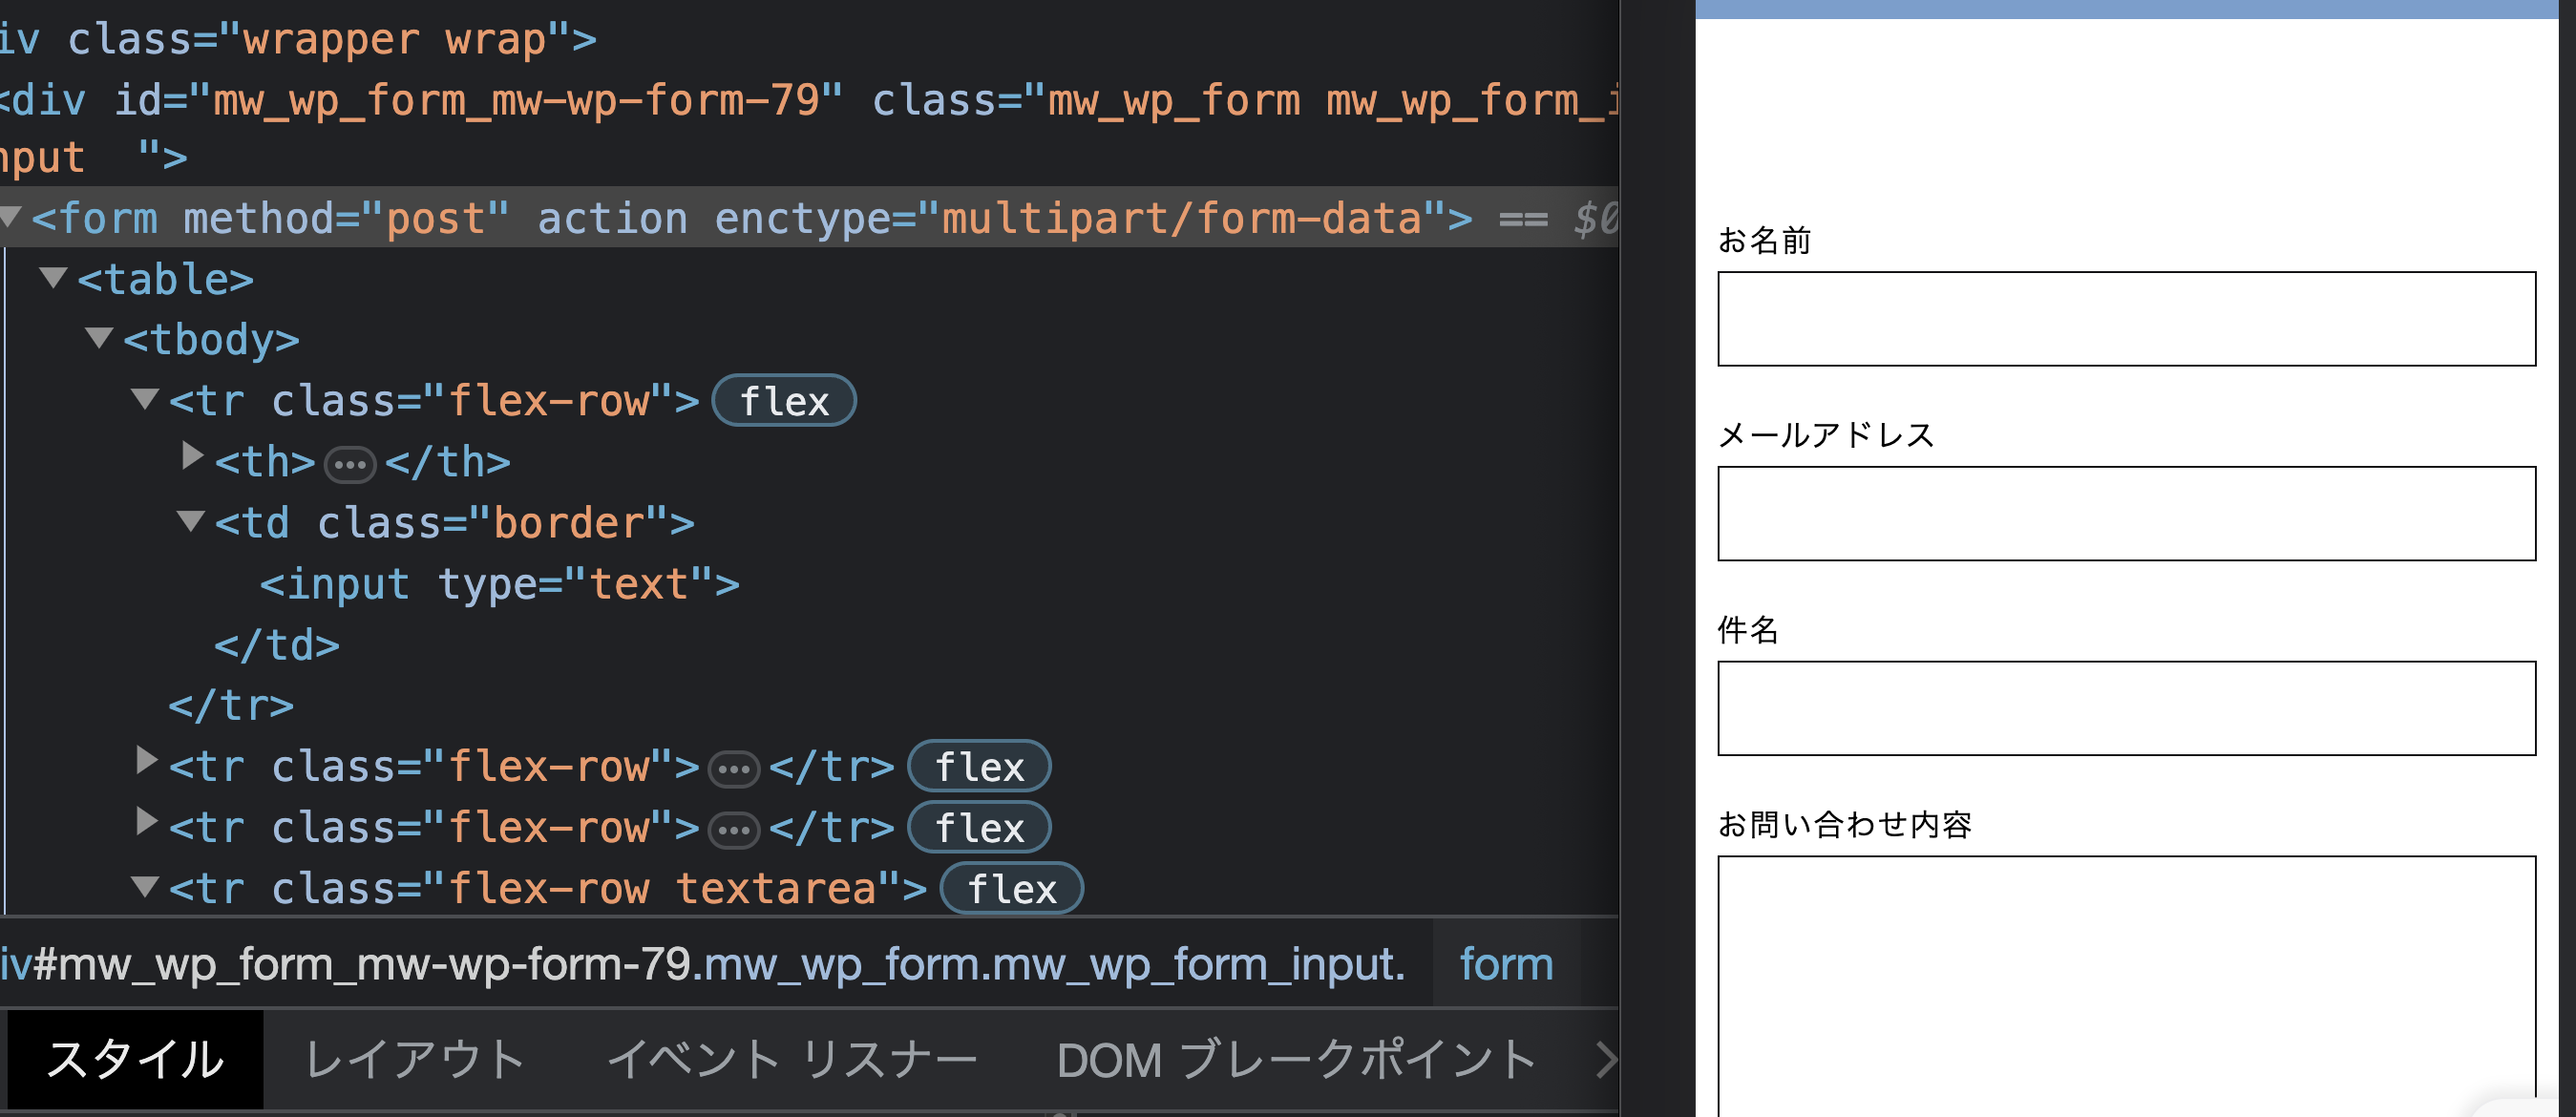Collapse the tr flex-row textarea triangle
2576x1117 pixels.
pyautogui.click(x=145, y=886)
